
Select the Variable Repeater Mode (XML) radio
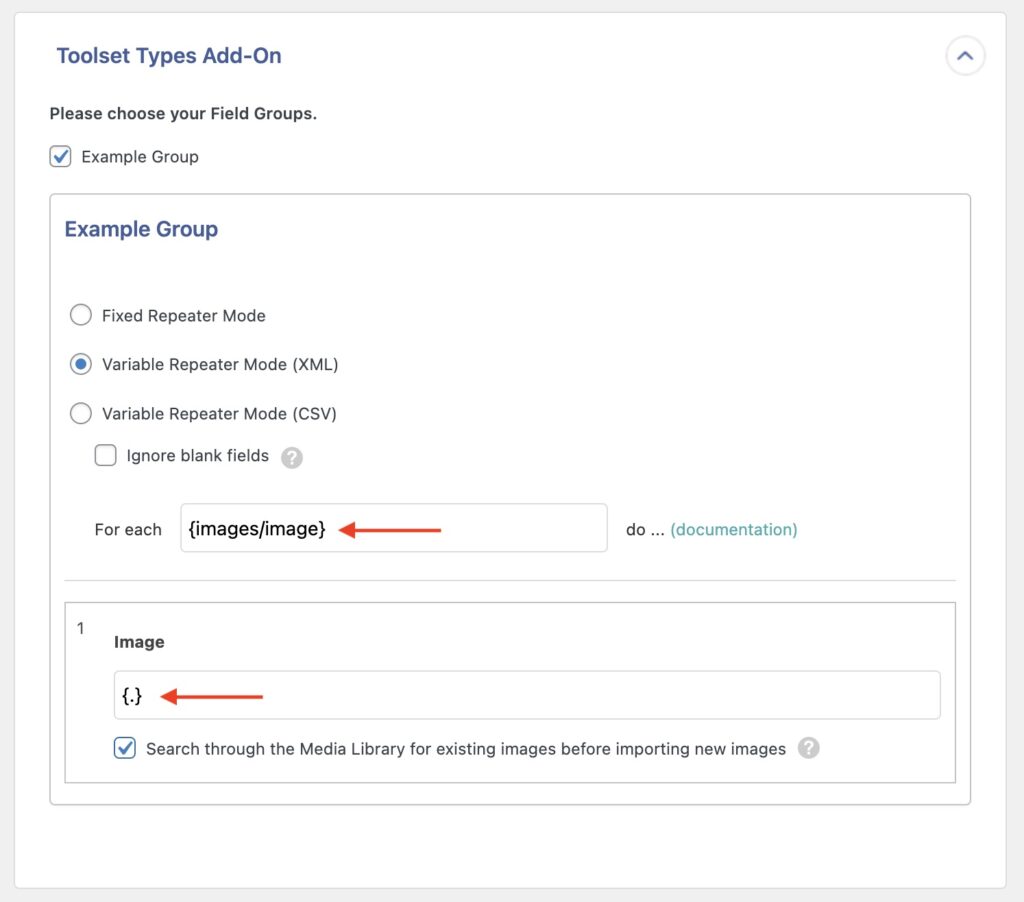tap(81, 364)
